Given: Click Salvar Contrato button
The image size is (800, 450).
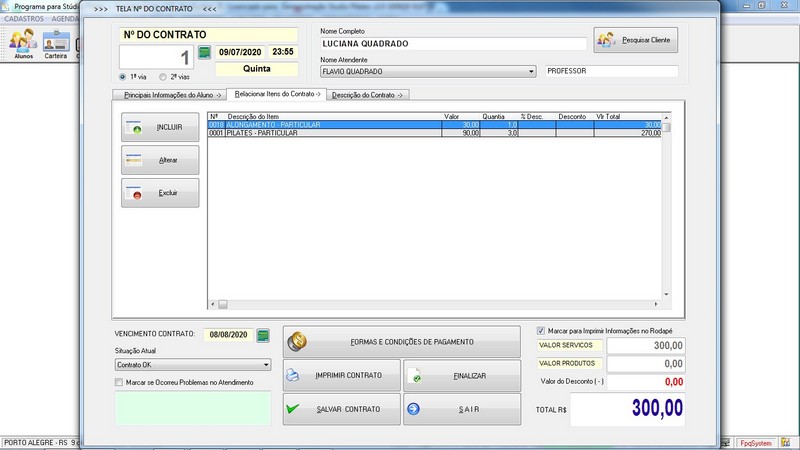Looking at the screenshot, I should (x=342, y=409).
